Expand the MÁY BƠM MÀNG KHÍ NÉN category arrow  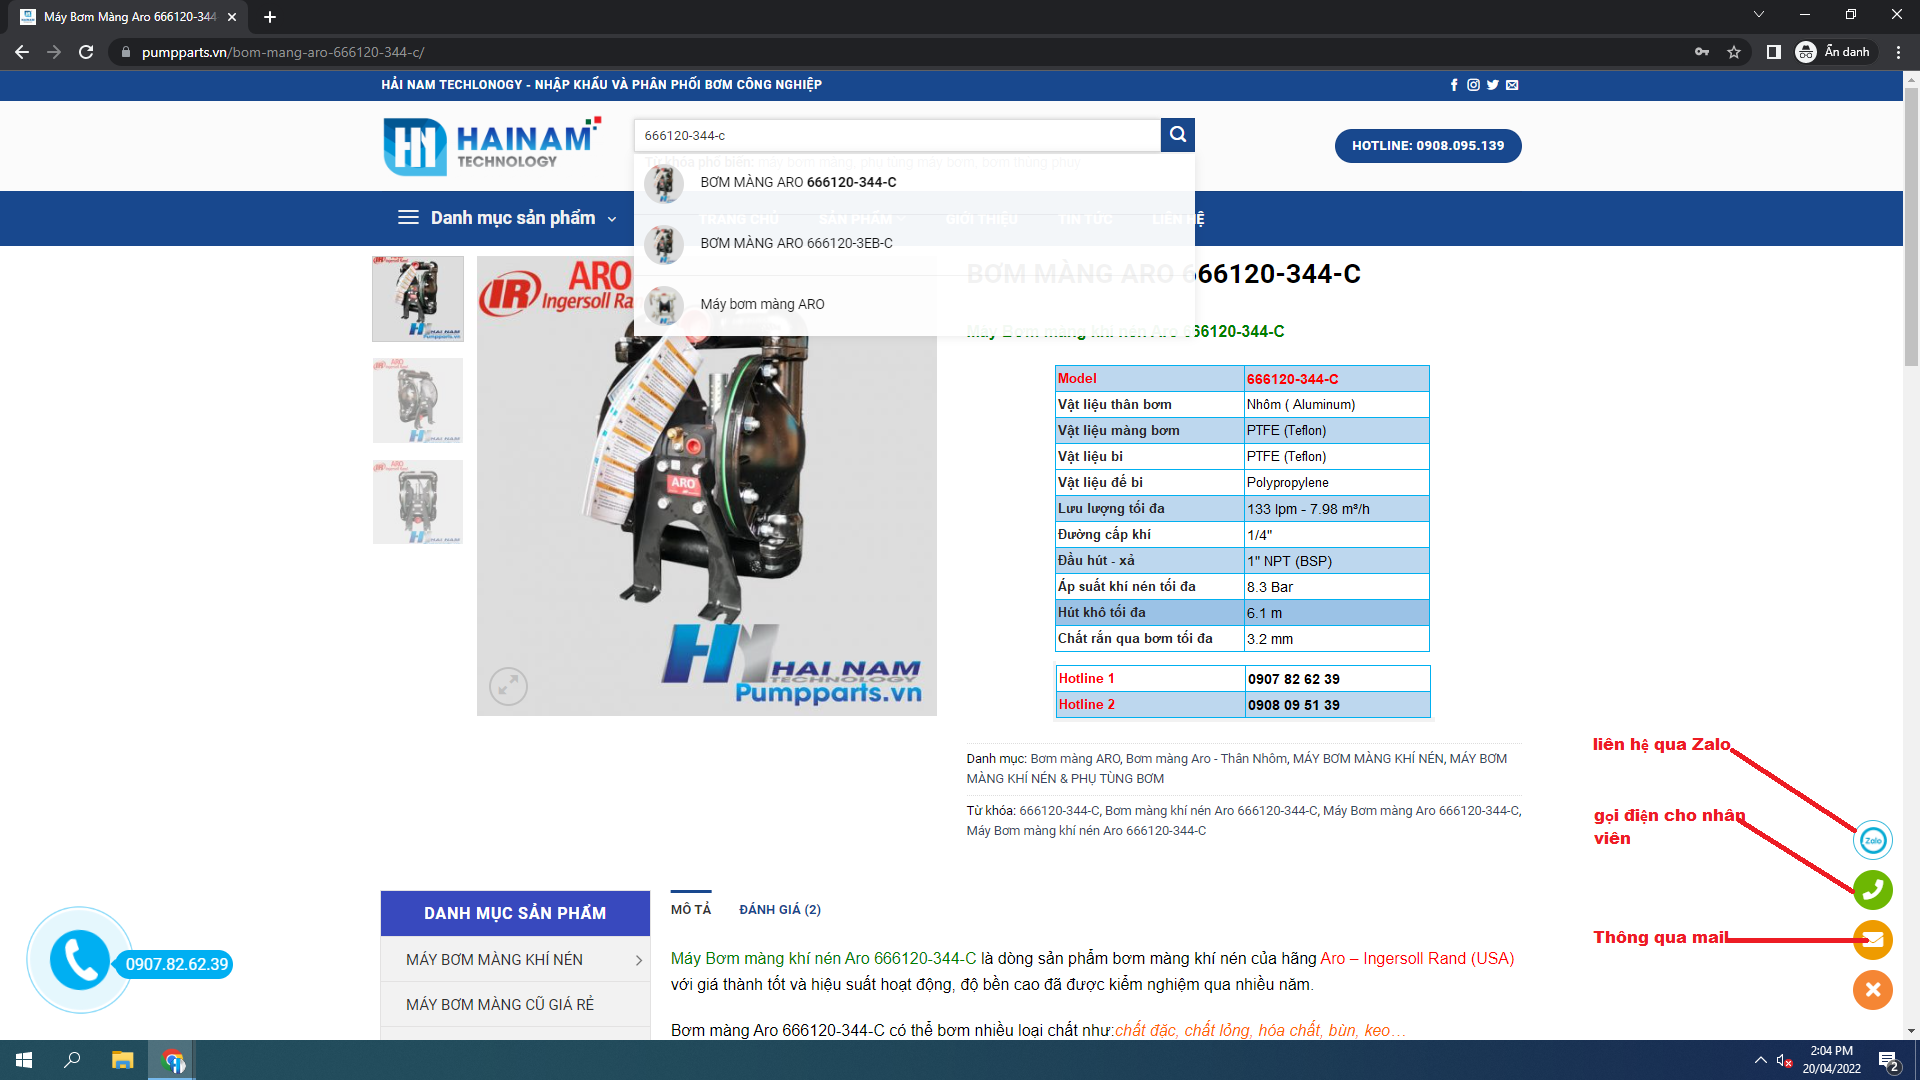pos(638,960)
